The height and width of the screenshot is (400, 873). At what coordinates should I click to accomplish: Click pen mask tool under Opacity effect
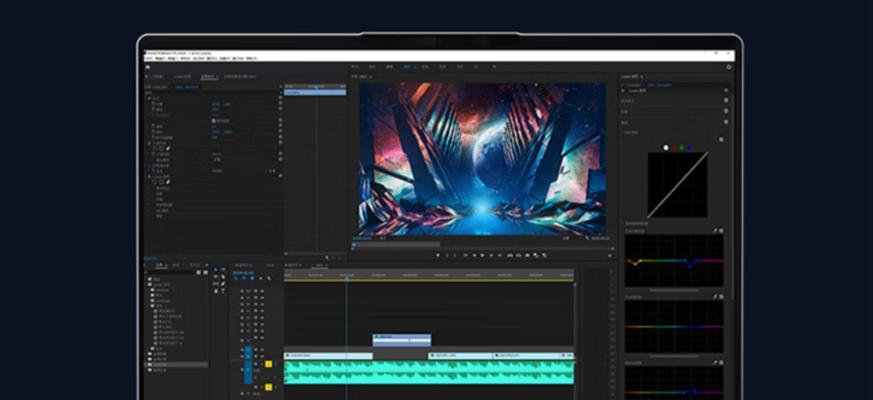tap(168, 148)
